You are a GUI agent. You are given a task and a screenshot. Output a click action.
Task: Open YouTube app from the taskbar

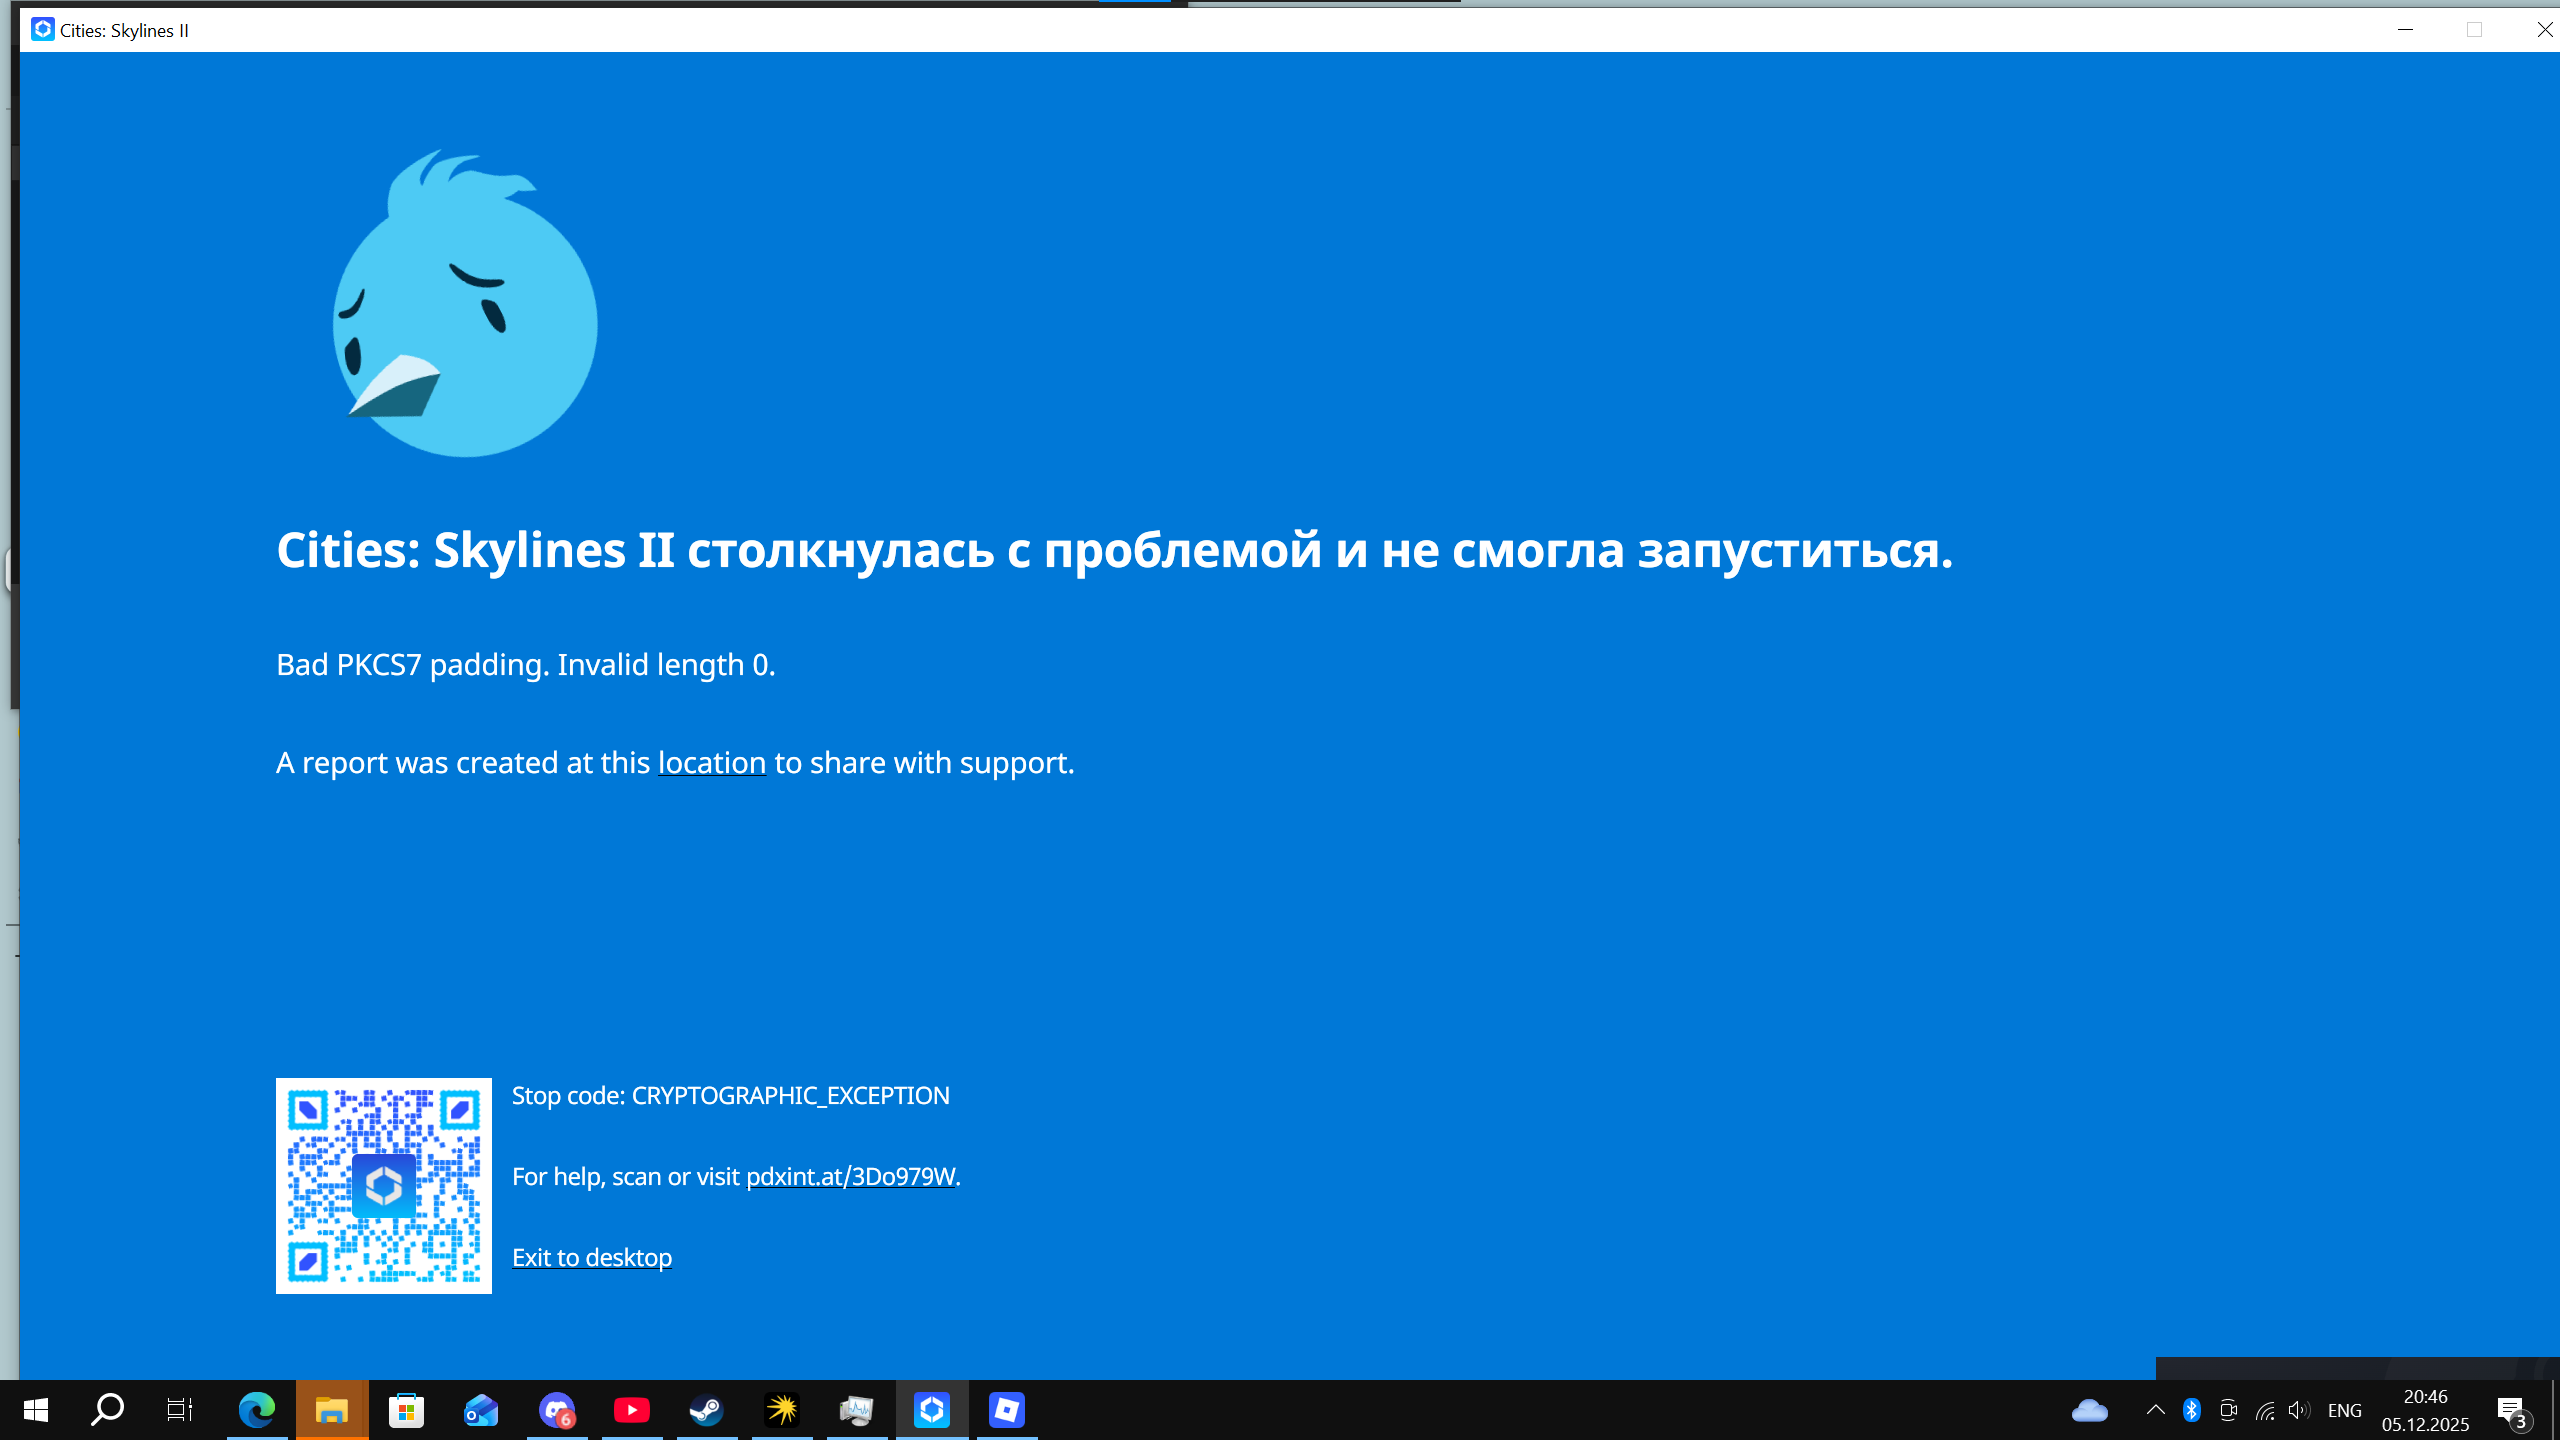(x=632, y=1410)
